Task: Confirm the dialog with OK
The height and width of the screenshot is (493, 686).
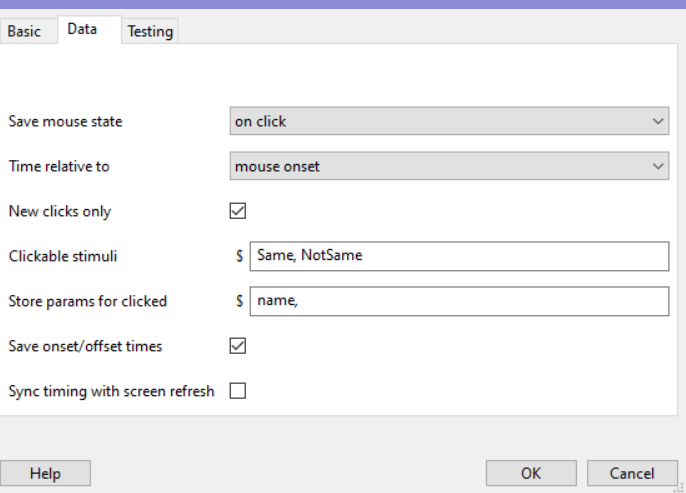Action: (x=531, y=473)
